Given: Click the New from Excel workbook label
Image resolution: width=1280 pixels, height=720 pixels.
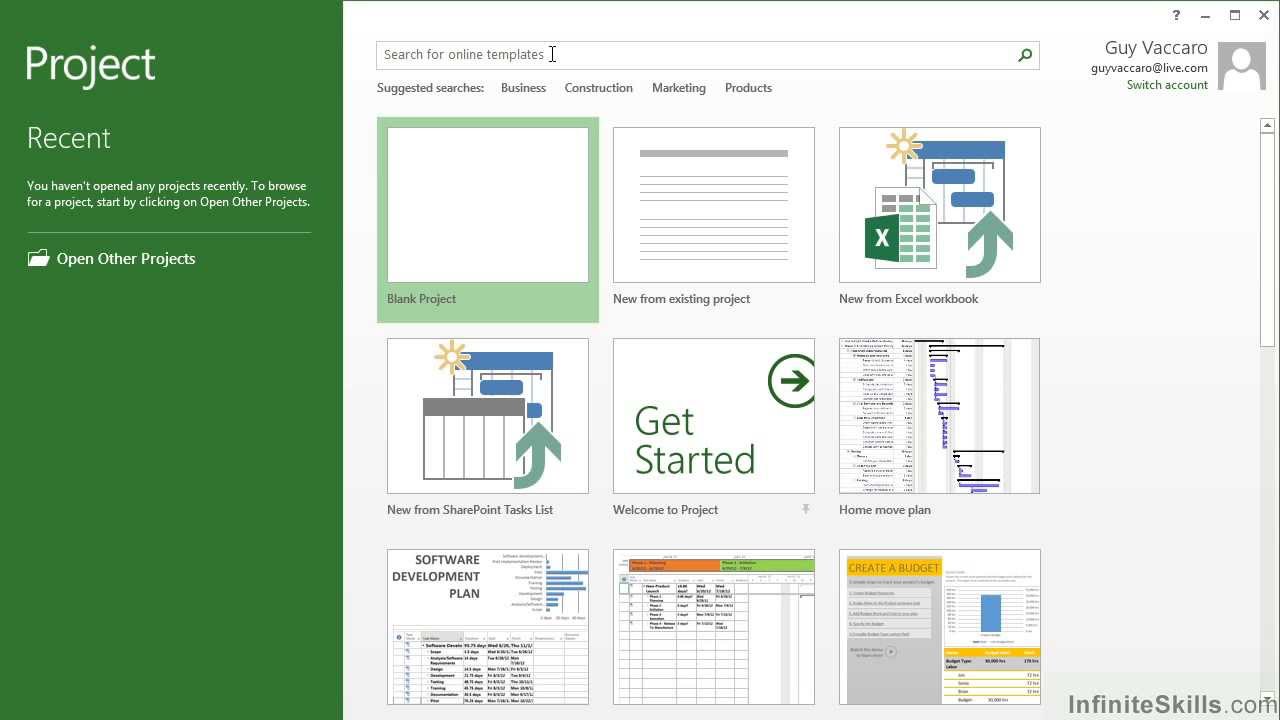Looking at the screenshot, I should pos(908,299).
